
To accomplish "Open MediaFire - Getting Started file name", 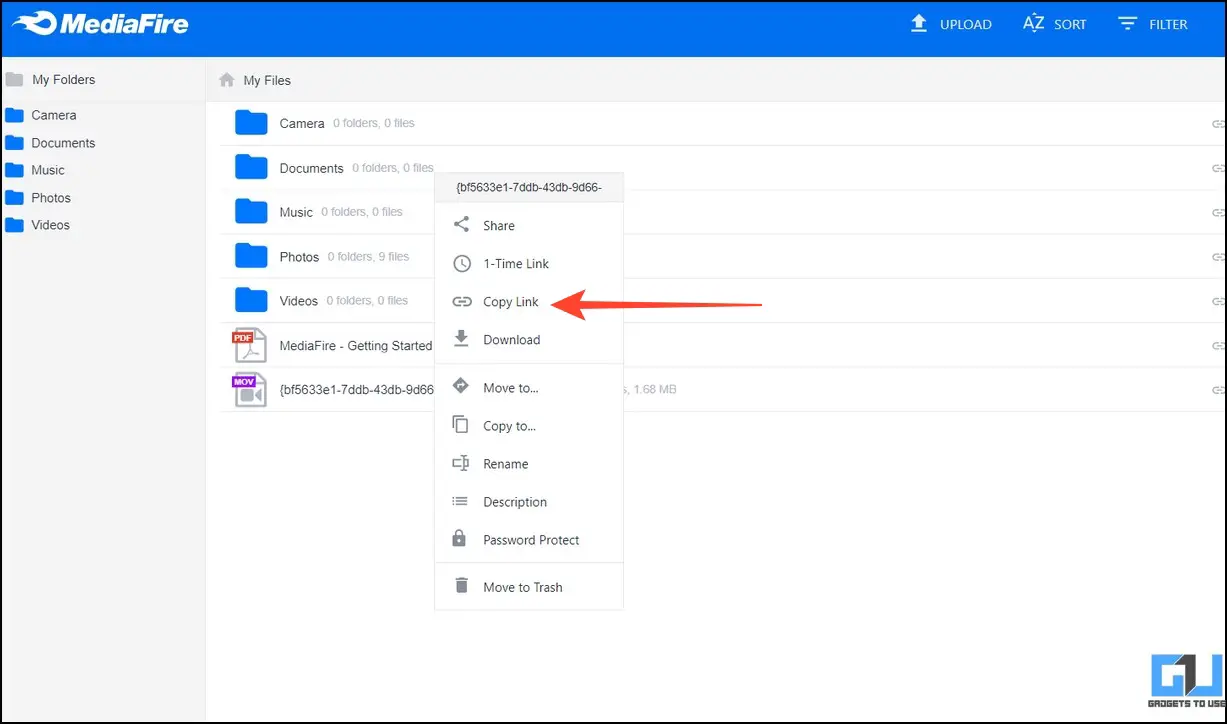I will [356, 346].
